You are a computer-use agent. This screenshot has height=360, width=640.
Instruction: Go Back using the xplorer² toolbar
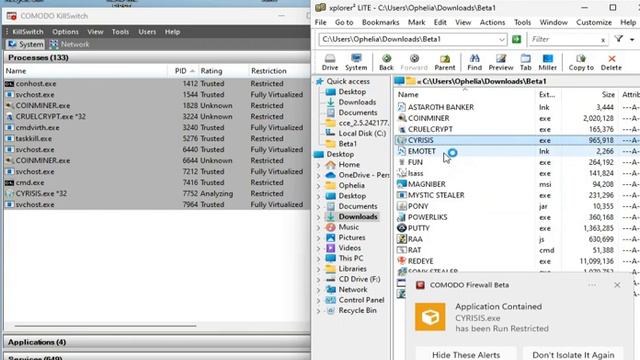point(386,62)
